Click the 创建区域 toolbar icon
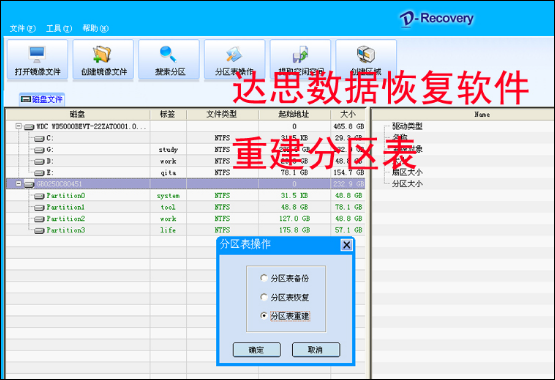555x380 pixels. pyautogui.click(x=366, y=54)
